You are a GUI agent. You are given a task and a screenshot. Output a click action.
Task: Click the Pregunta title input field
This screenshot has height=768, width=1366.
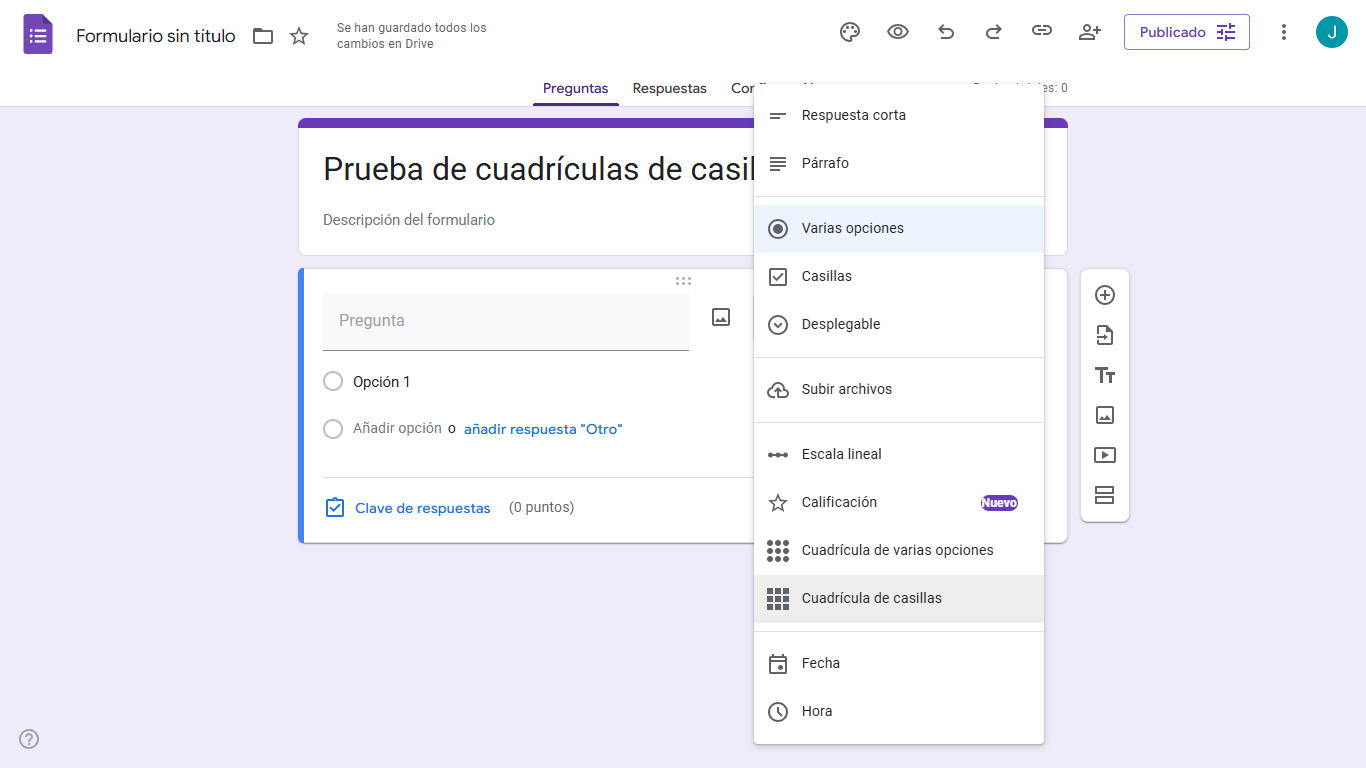point(505,321)
